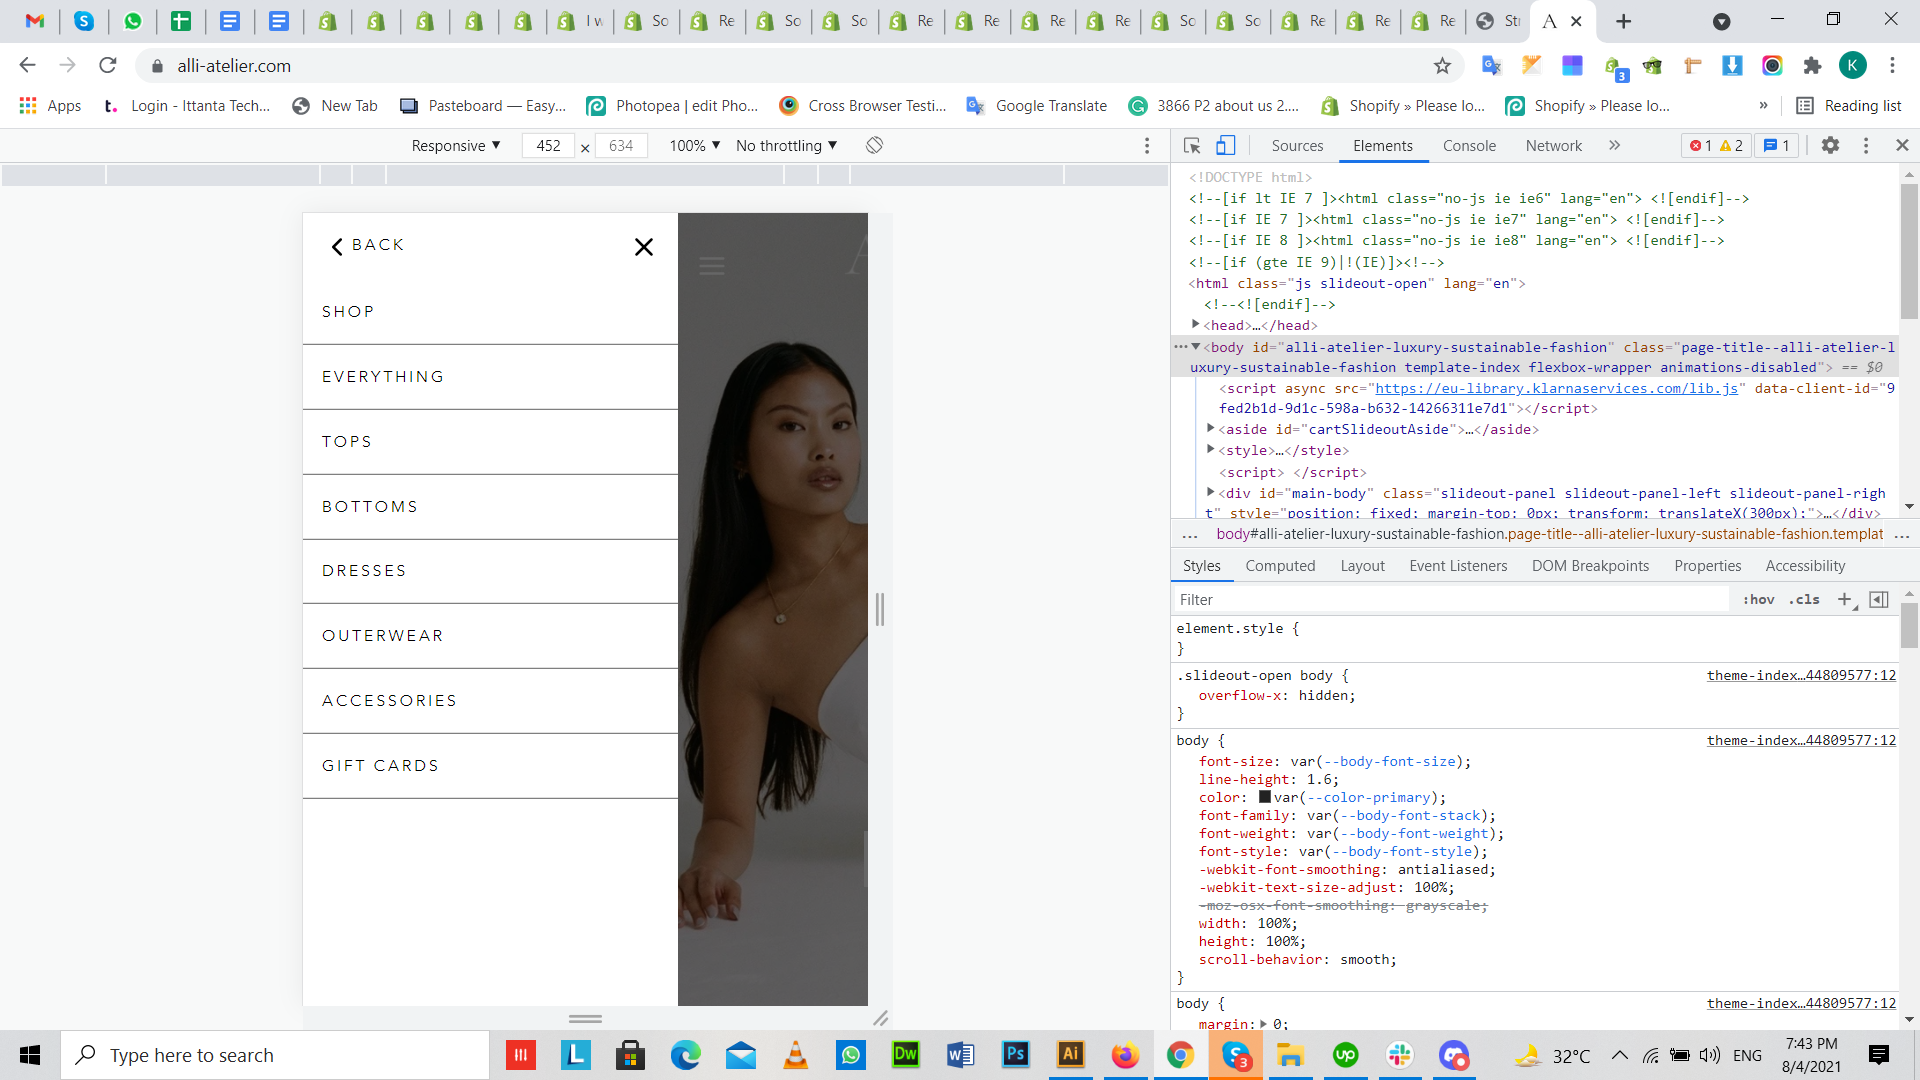Open the Computed styles tab
1920x1080 pixels.
[x=1280, y=566]
